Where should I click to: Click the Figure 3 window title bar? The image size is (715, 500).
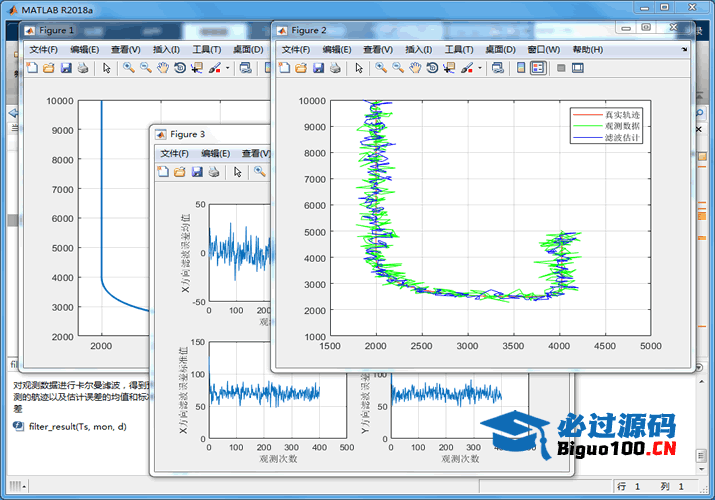[211, 134]
